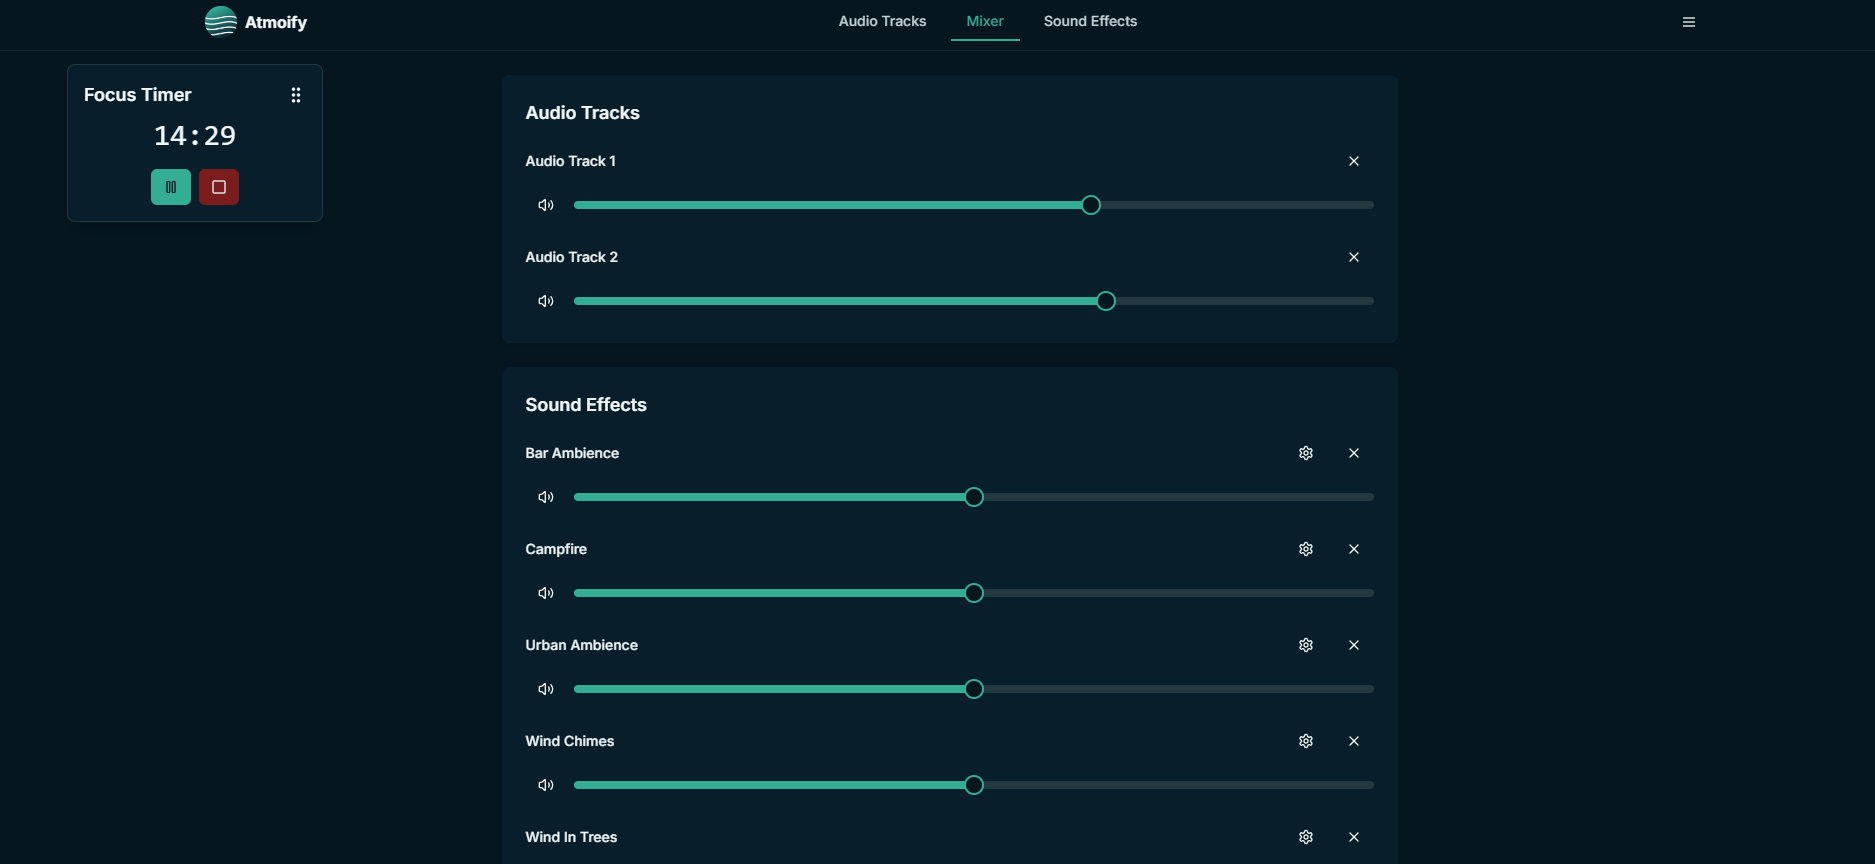Screen dimensions: 1875x864
Task: Adjust Urban Ambience volume slider
Action: point(974,689)
